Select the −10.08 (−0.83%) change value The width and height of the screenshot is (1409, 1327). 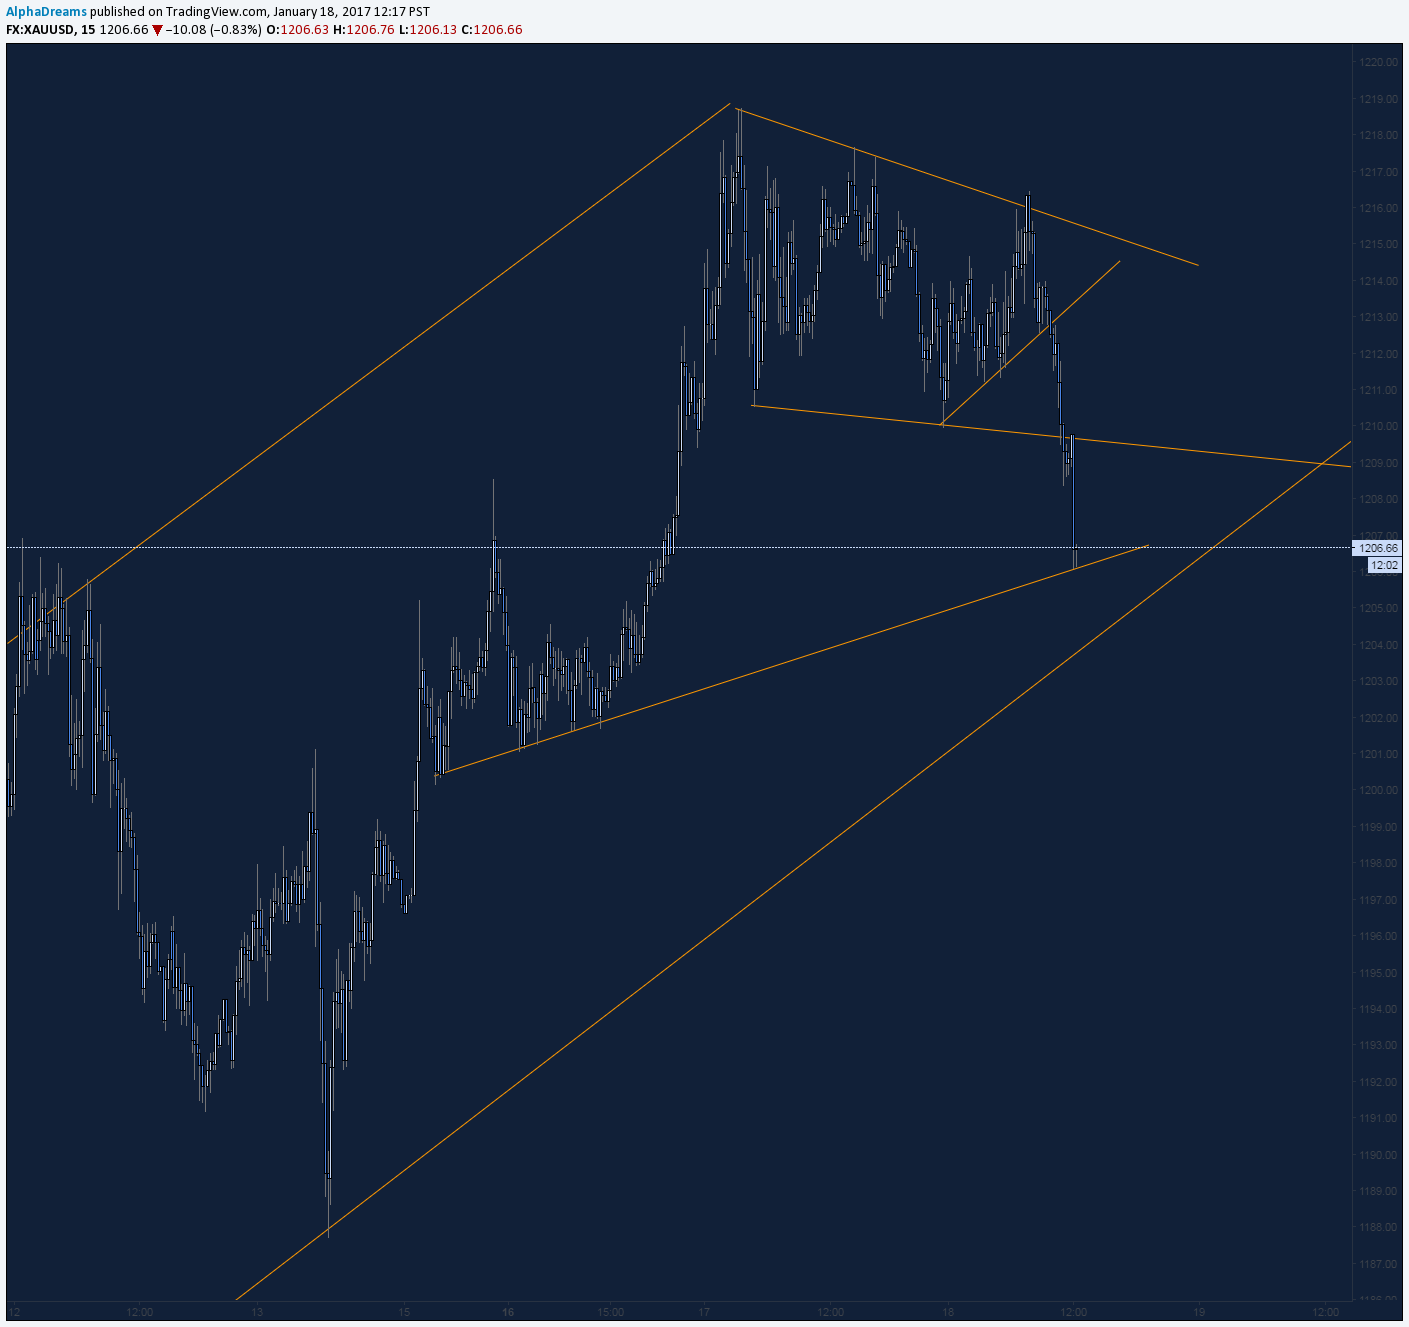point(214,30)
